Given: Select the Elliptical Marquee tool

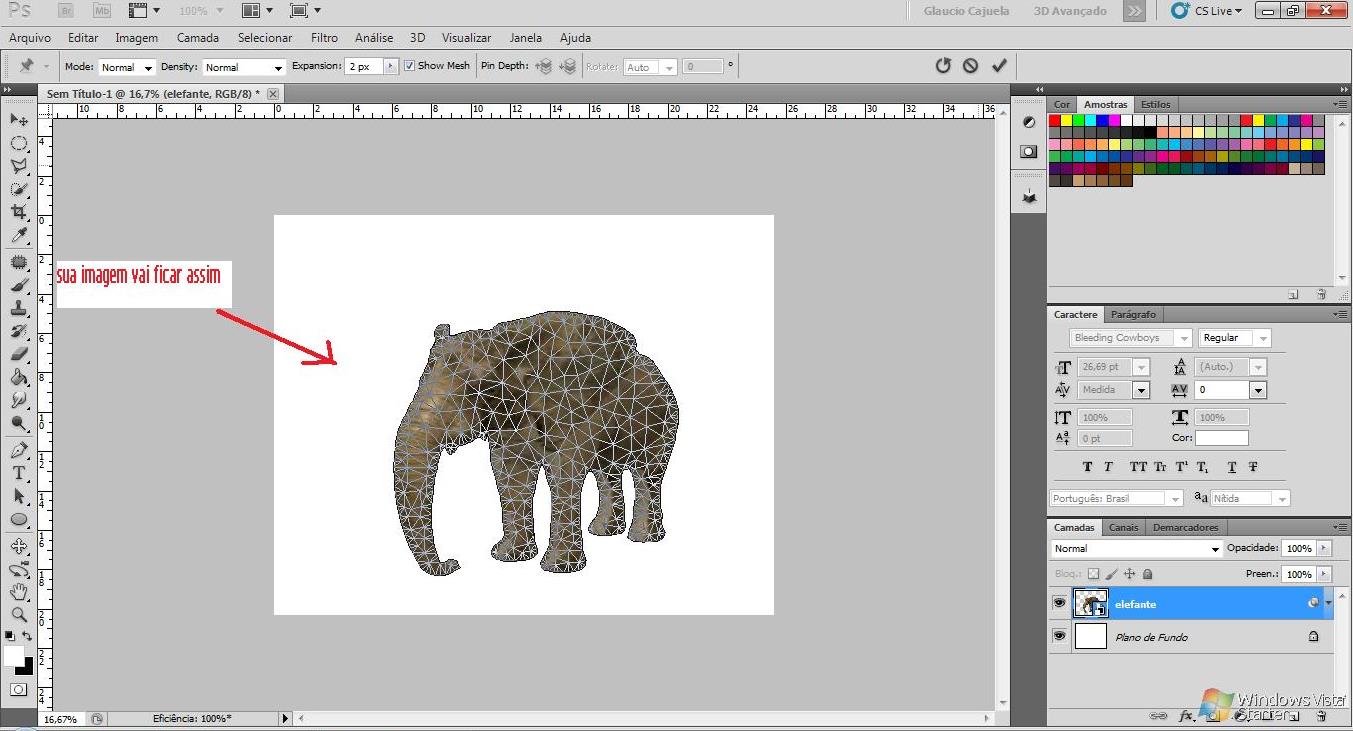Looking at the screenshot, I should pyautogui.click(x=19, y=143).
